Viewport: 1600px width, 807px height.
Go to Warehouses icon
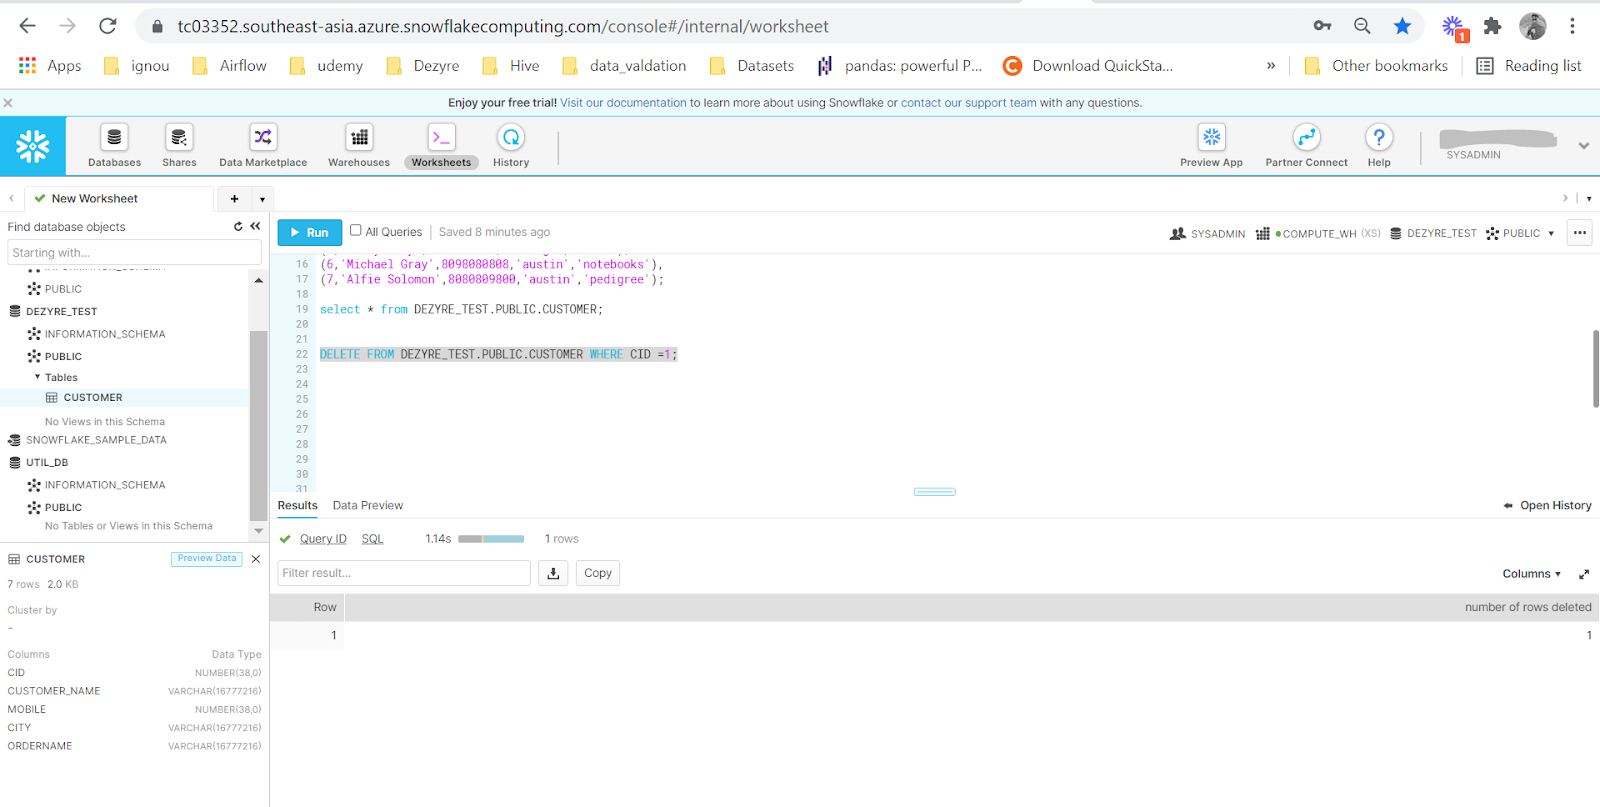pos(359,138)
